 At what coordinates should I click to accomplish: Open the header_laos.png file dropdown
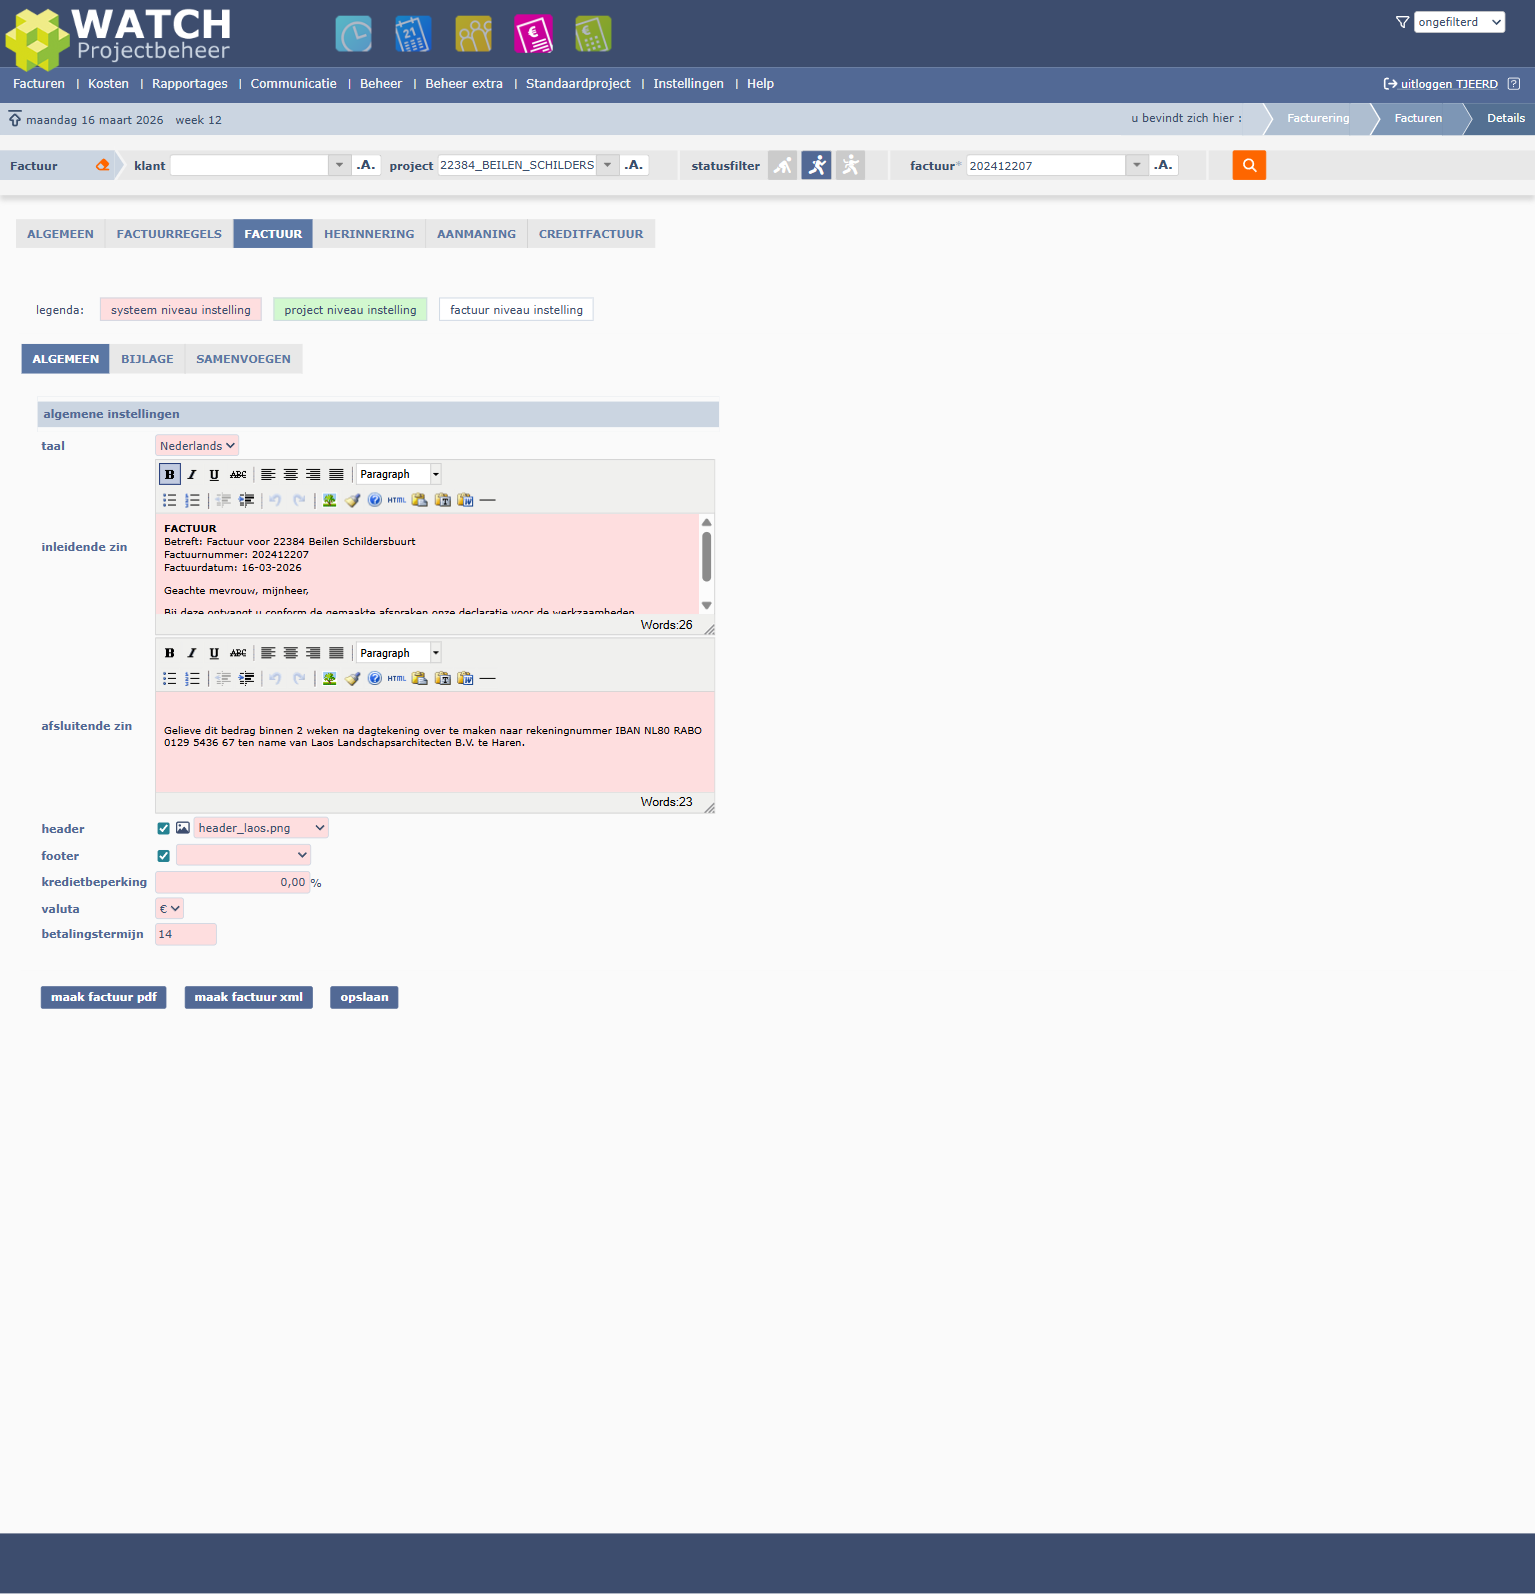pyautogui.click(x=261, y=828)
